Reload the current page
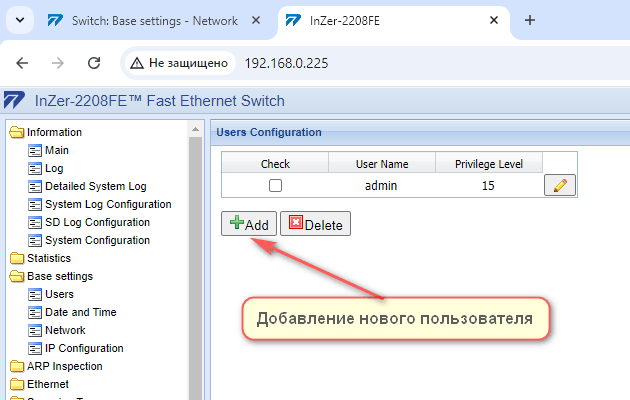Image resolution: width=630 pixels, height=400 pixels. pyautogui.click(x=94, y=63)
